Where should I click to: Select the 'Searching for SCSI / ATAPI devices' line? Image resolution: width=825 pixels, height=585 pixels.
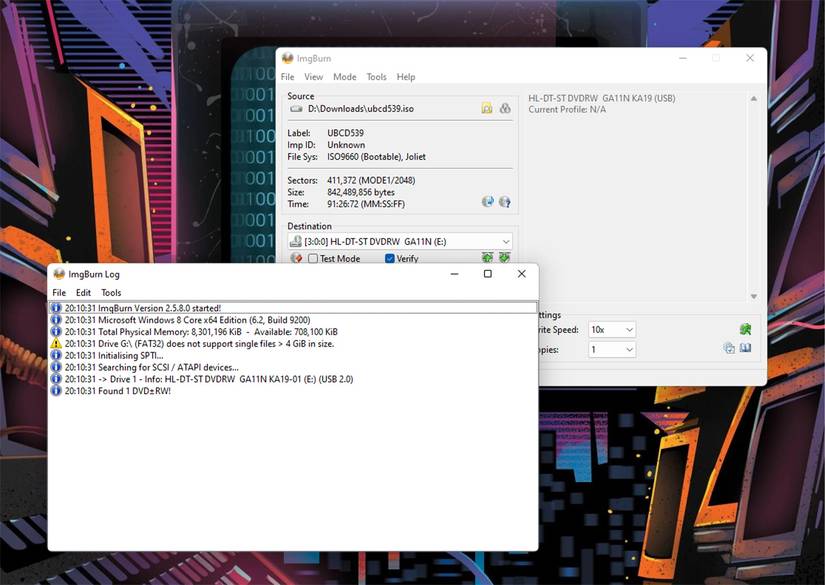(293, 367)
